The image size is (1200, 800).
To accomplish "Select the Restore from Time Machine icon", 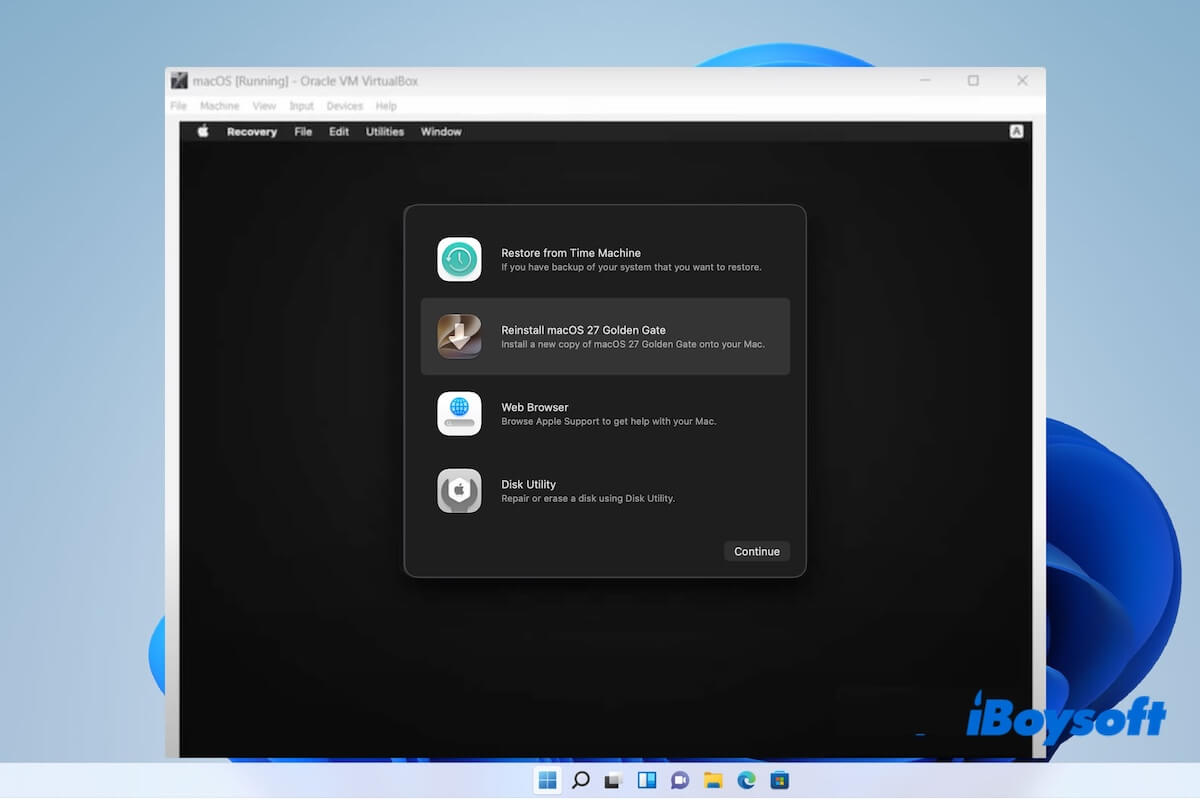I will point(459,259).
